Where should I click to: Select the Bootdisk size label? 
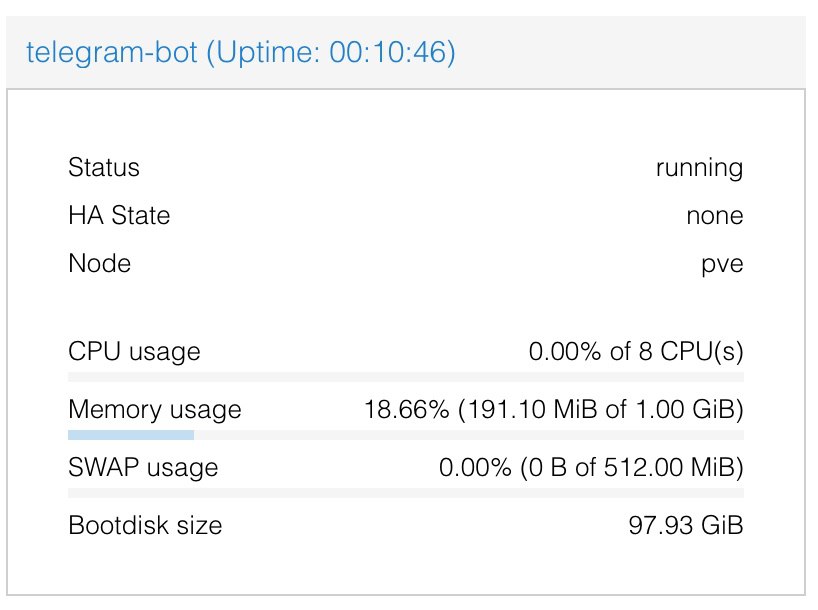146,525
